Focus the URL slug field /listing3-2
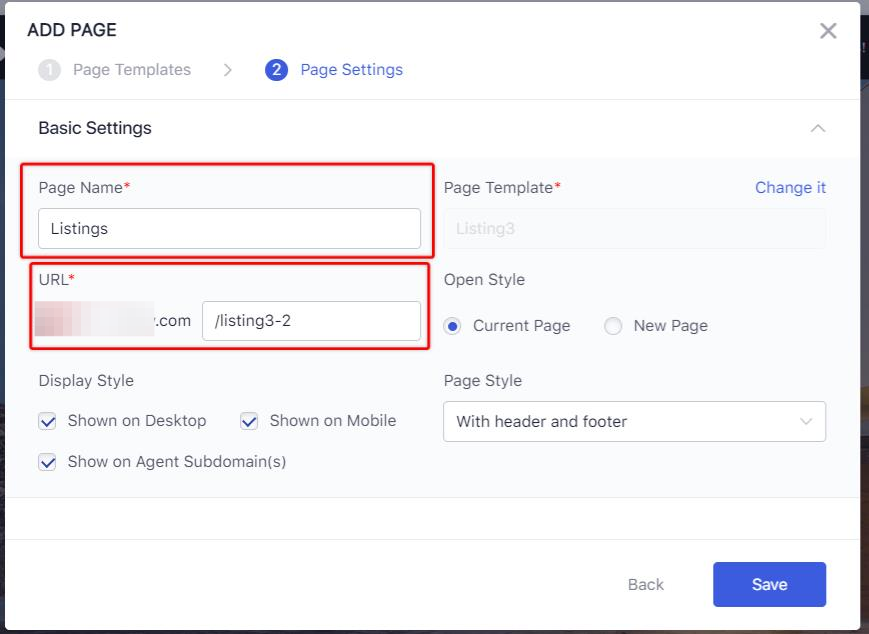 311,321
